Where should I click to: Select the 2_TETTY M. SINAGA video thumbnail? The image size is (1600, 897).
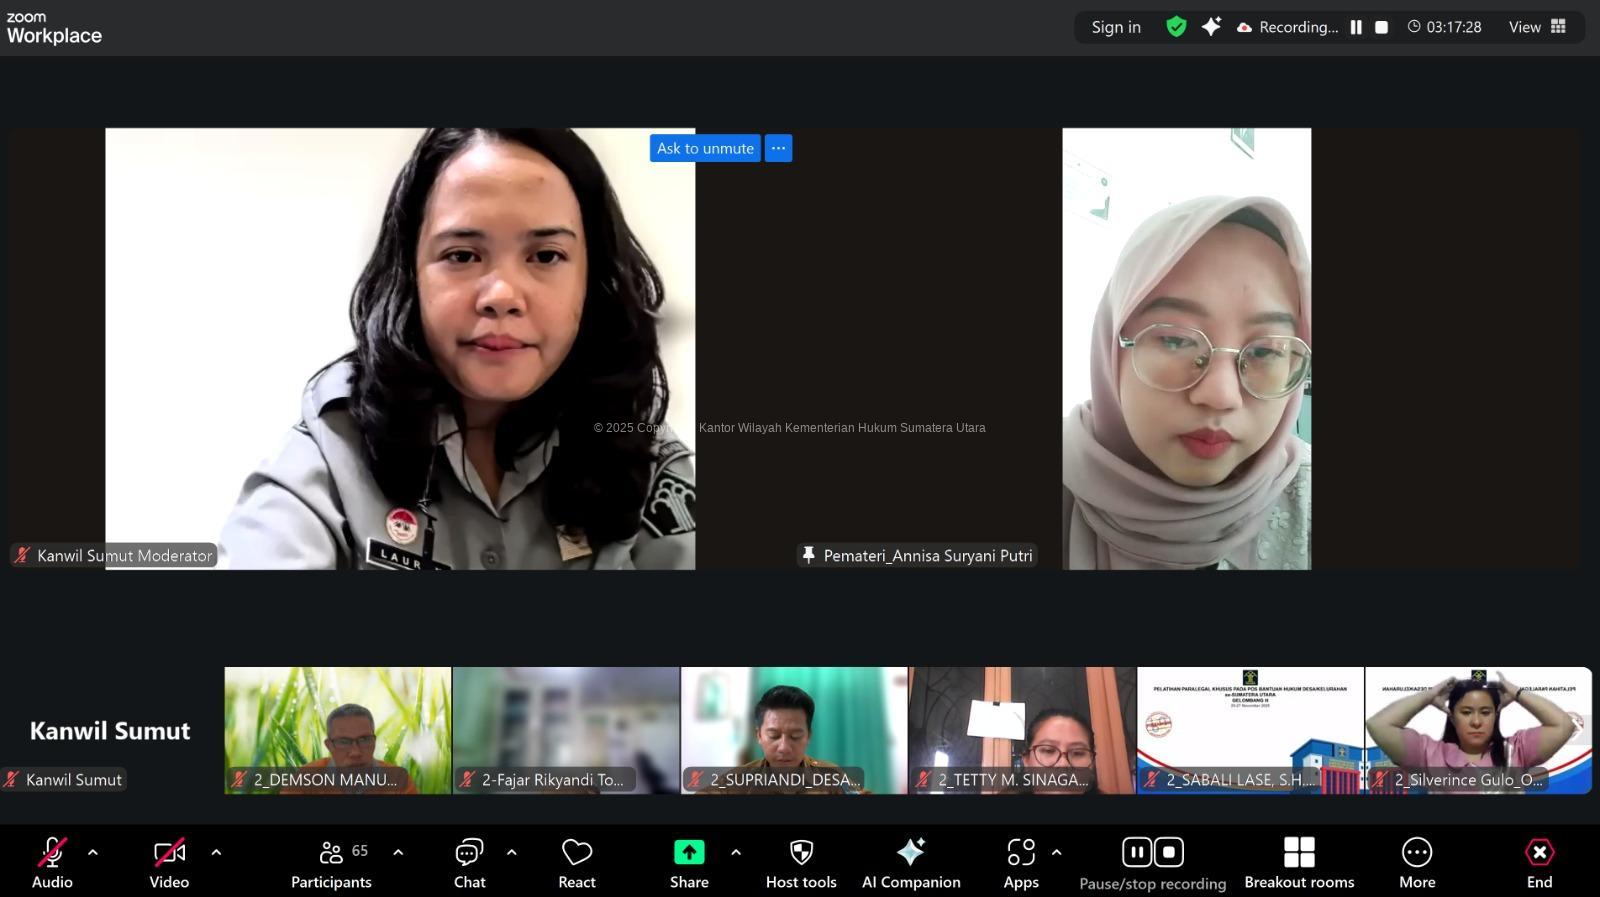pyautogui.click(x=1022, y=730)
